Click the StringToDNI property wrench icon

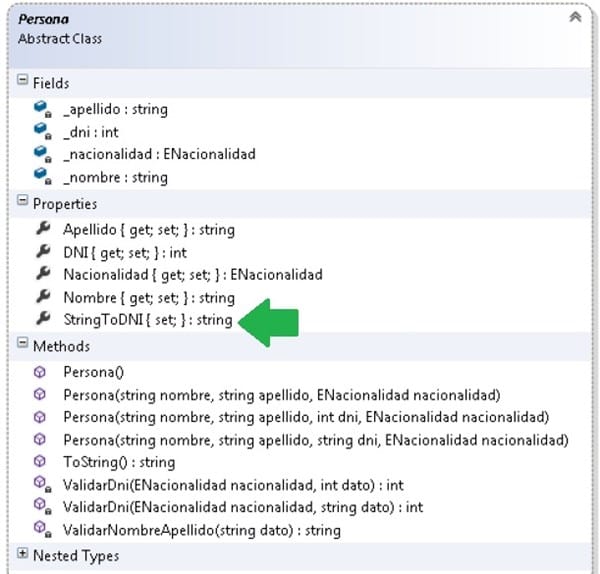coord(42,320)
